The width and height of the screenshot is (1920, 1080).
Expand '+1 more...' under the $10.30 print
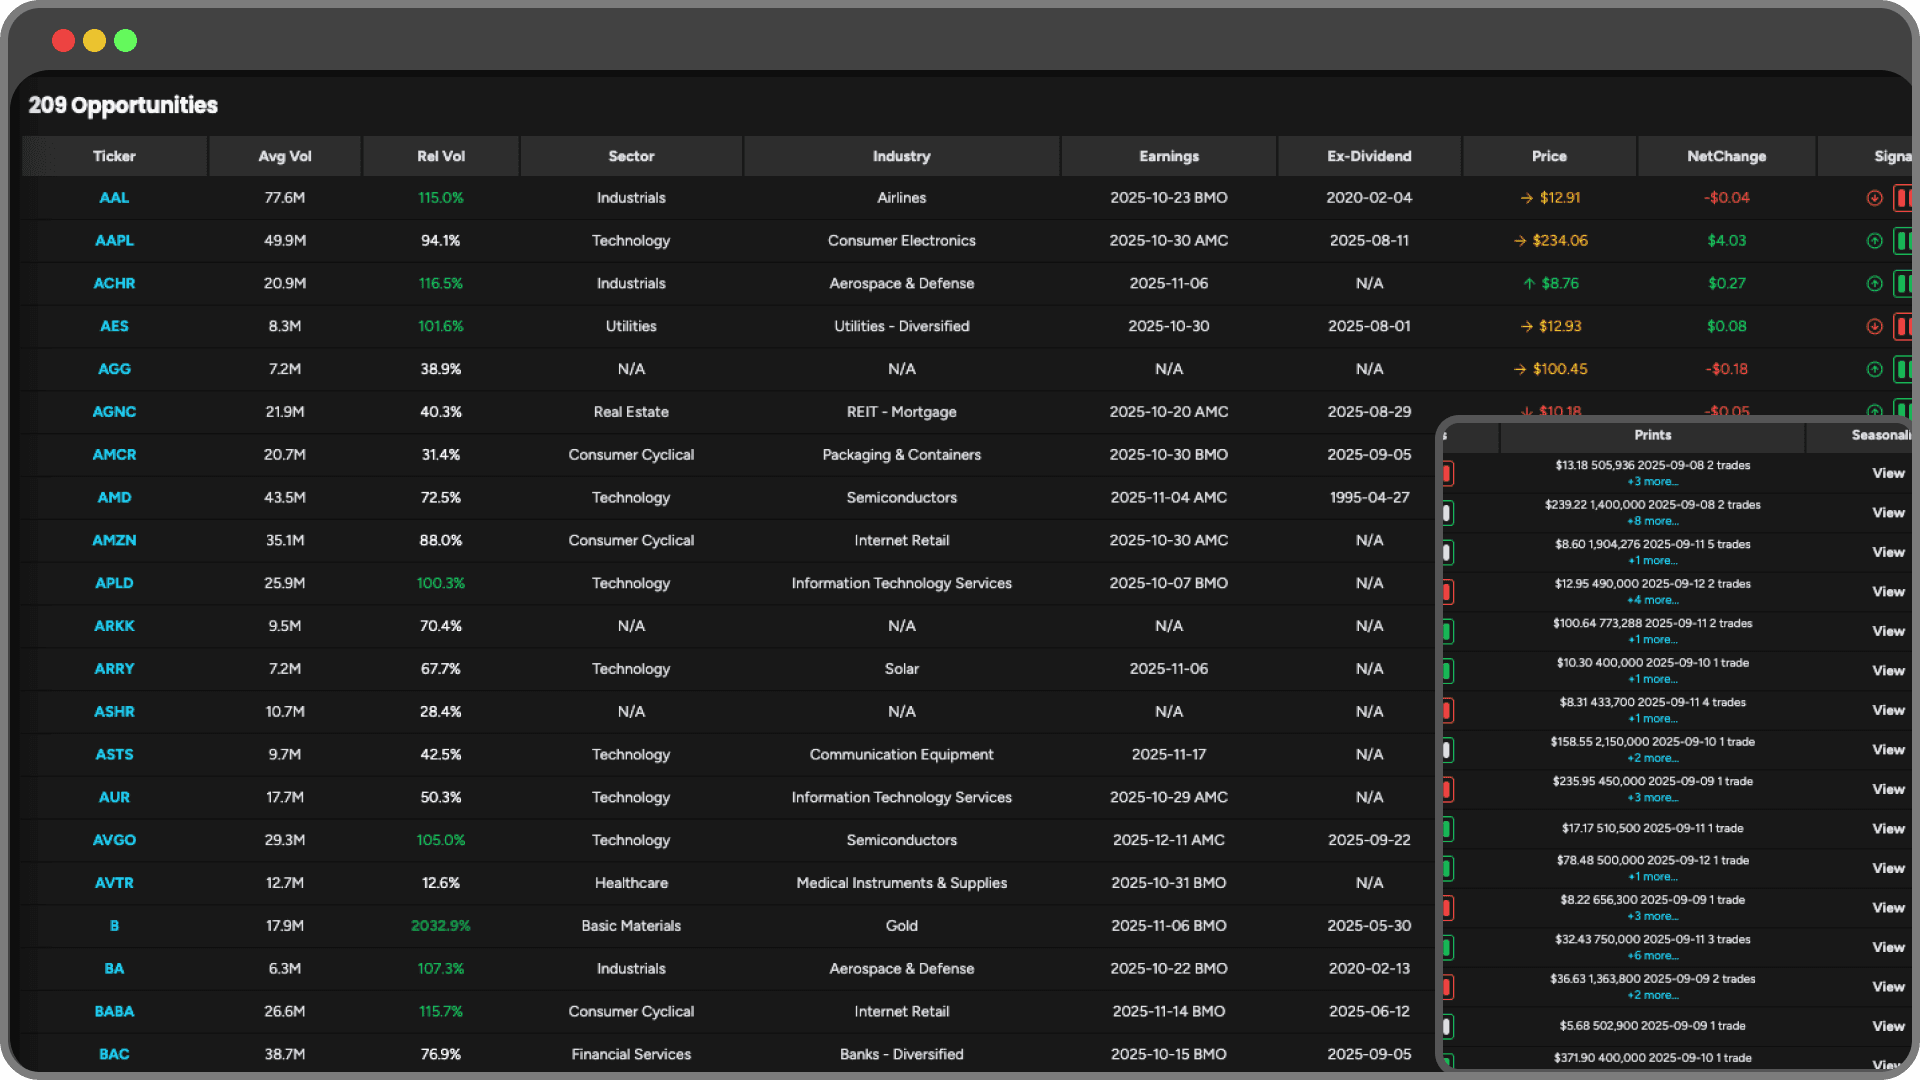point(1652,679)
